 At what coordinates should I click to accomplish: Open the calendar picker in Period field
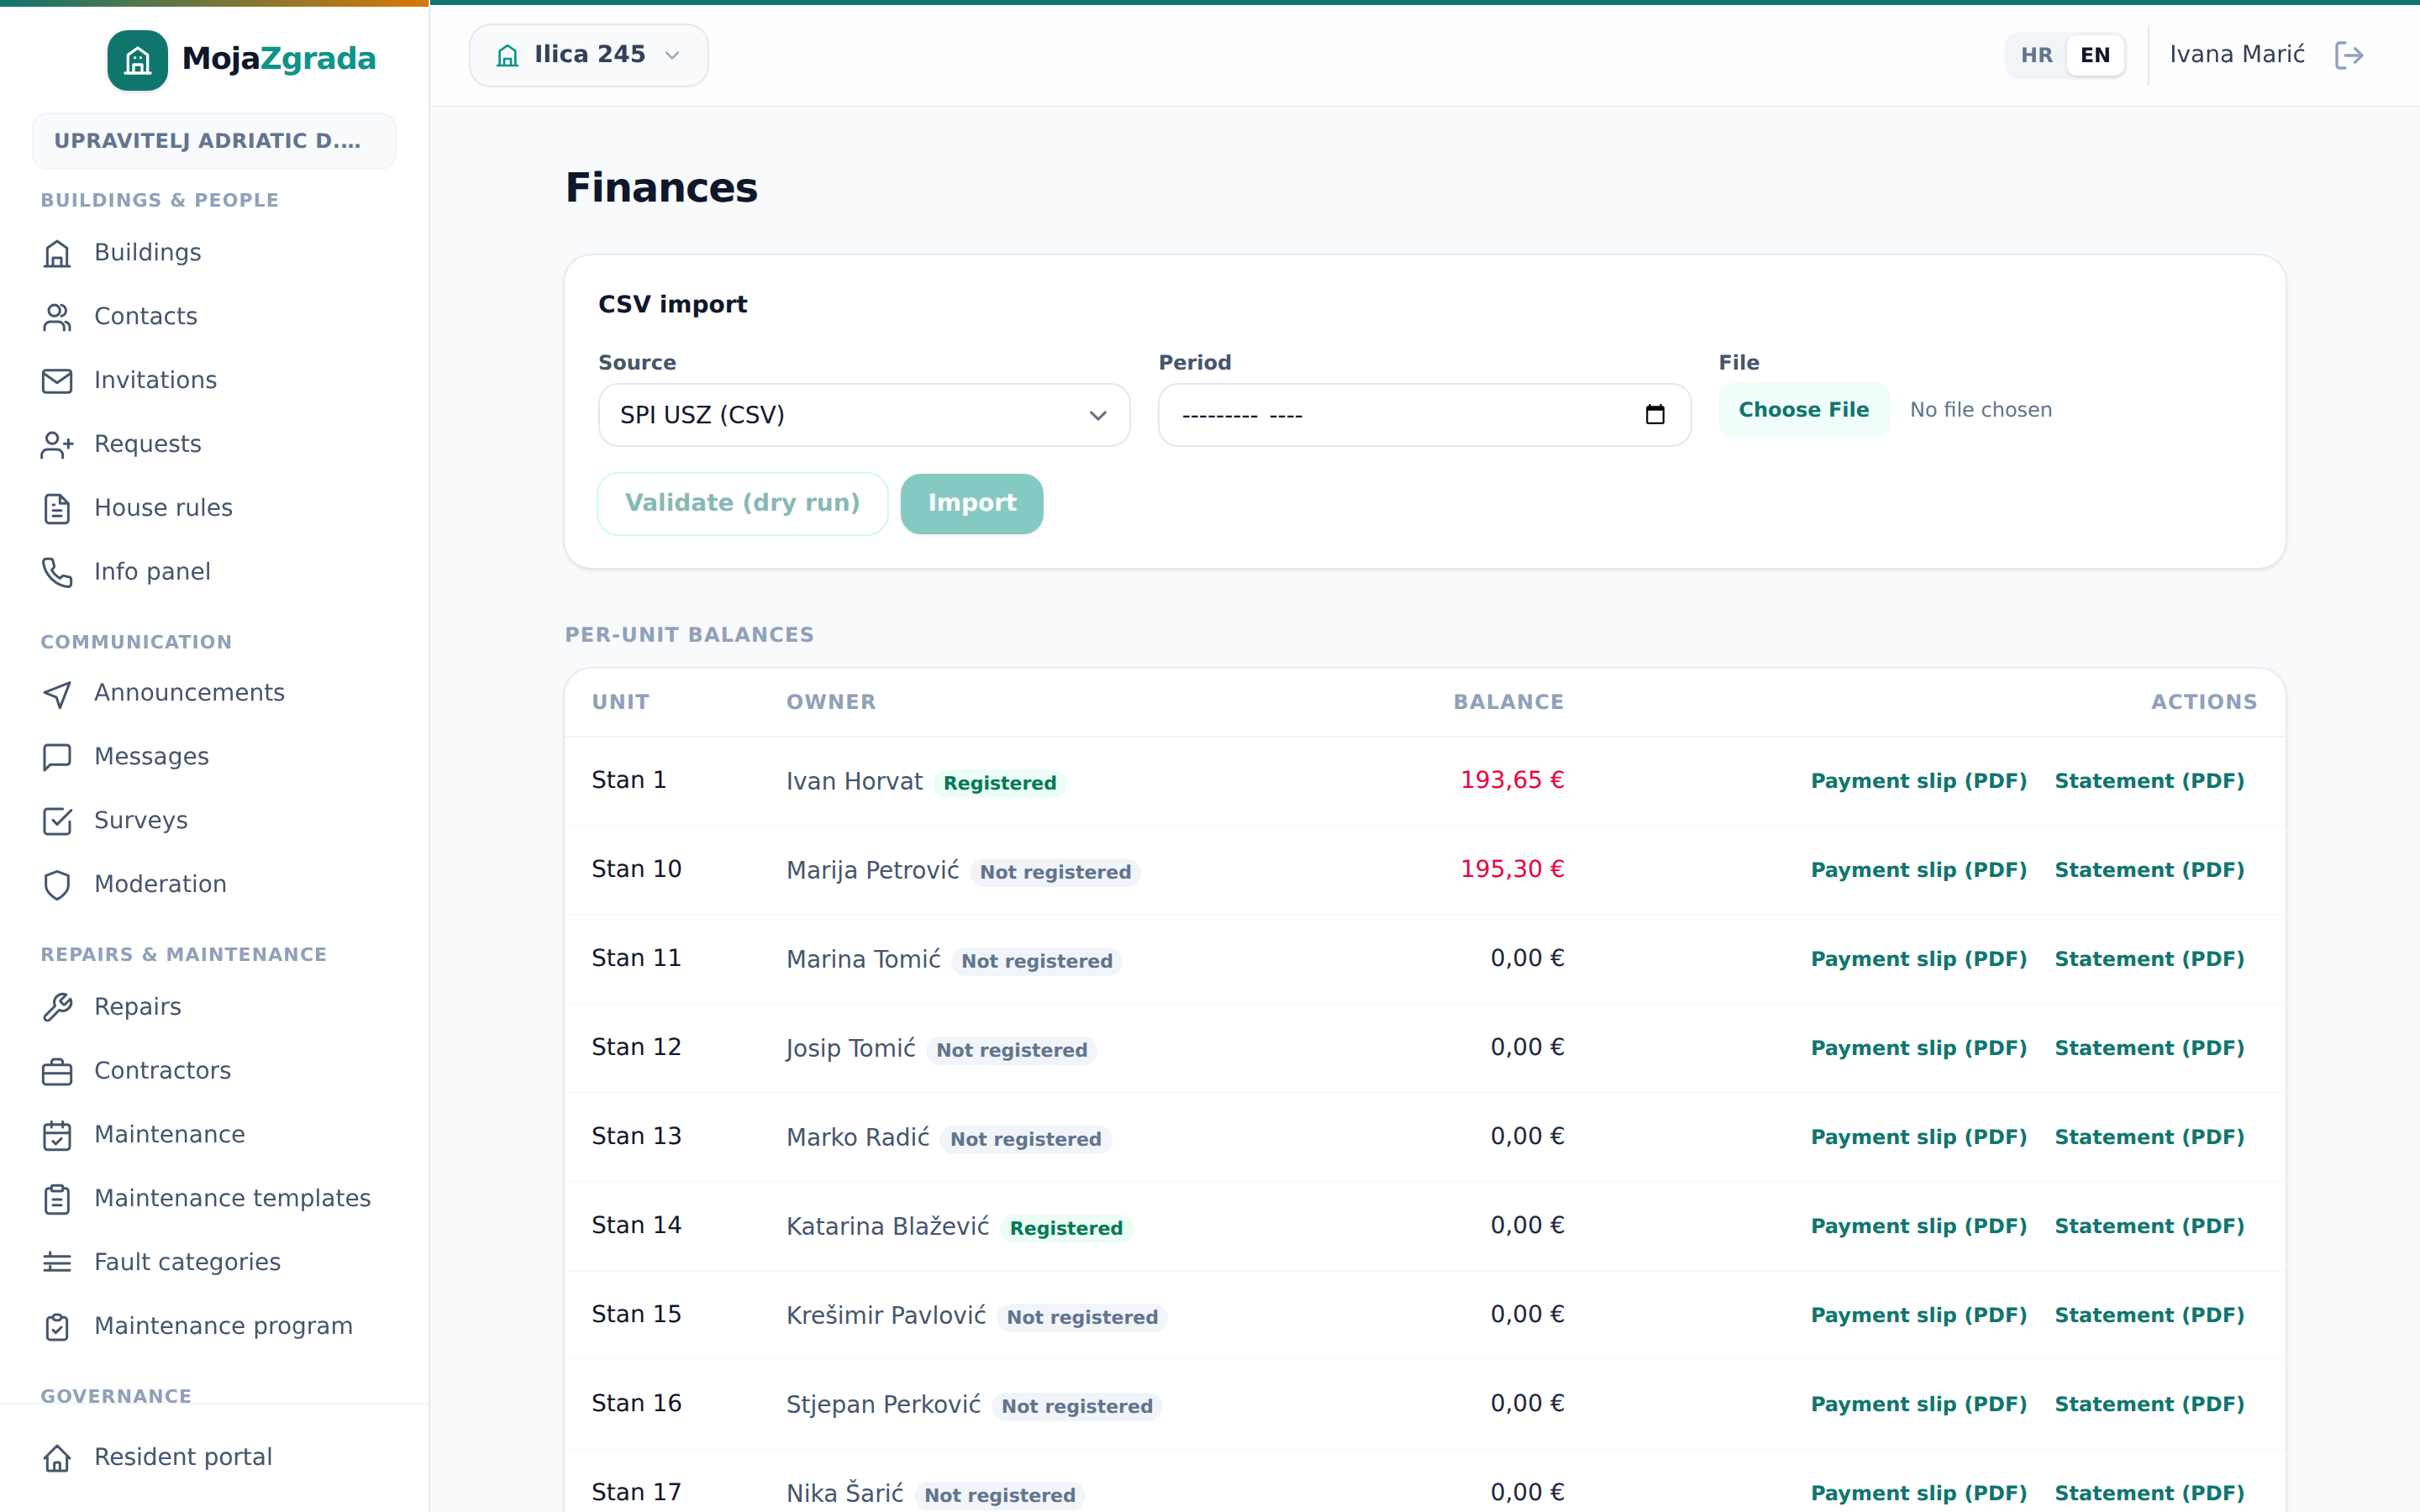pos(1655,414)
